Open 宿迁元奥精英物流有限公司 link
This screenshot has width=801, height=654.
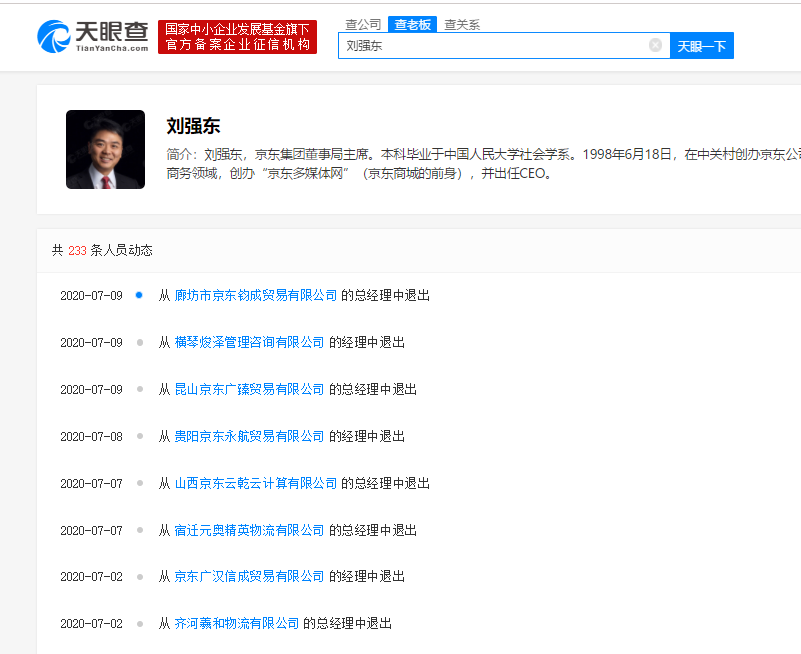pyautogui.click(x=249, y=530)
